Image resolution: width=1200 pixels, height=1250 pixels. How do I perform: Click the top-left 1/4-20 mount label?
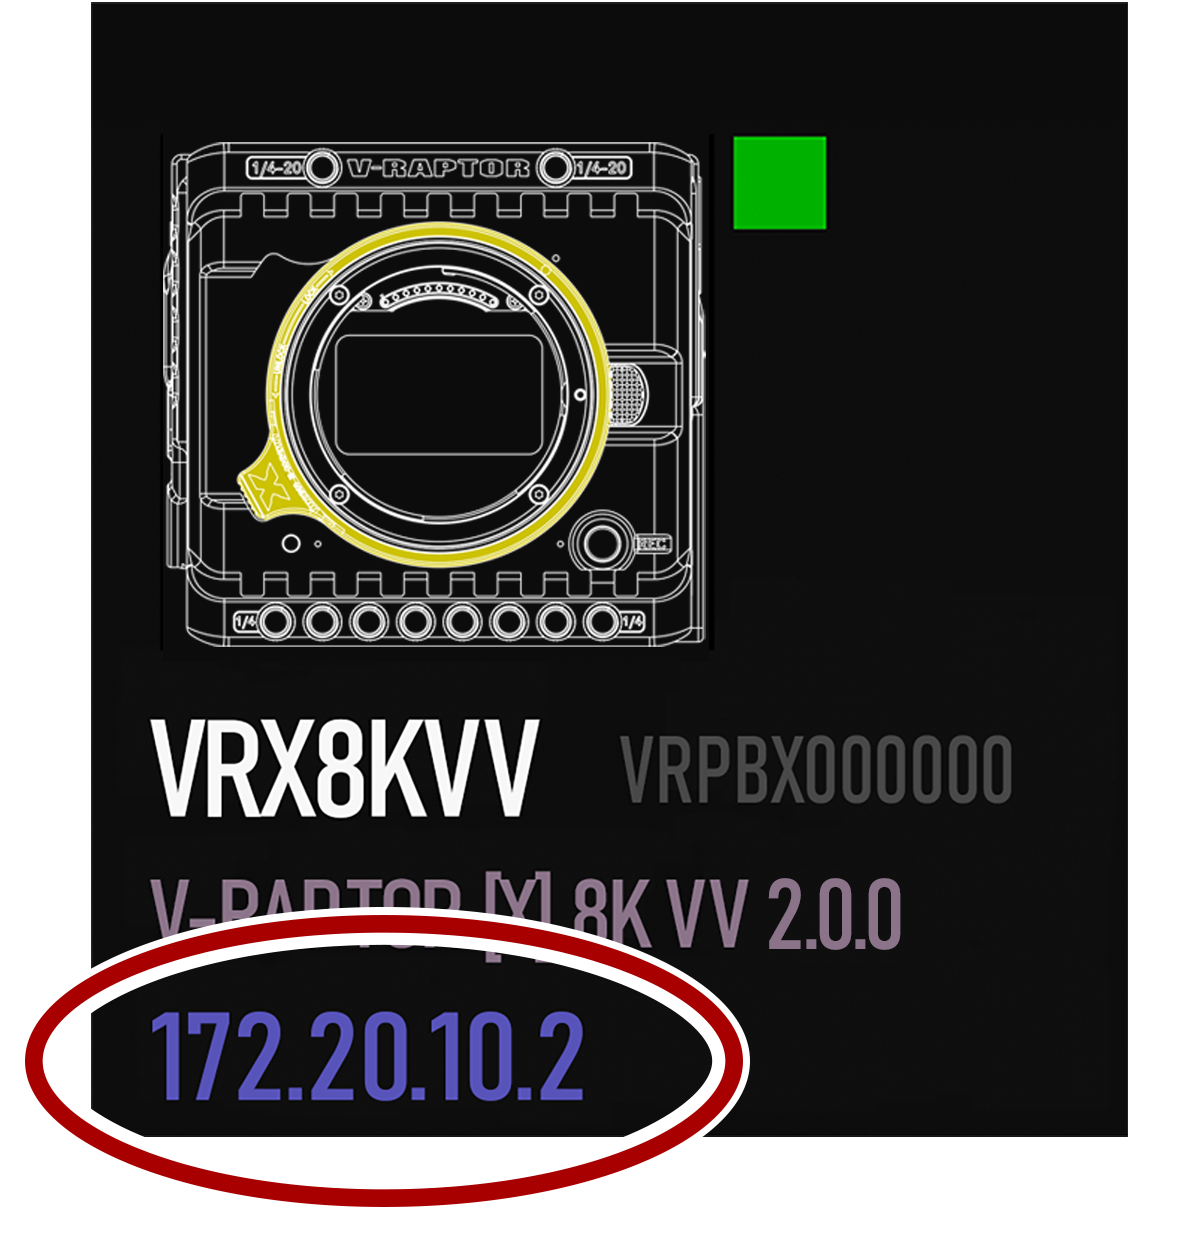276,167
